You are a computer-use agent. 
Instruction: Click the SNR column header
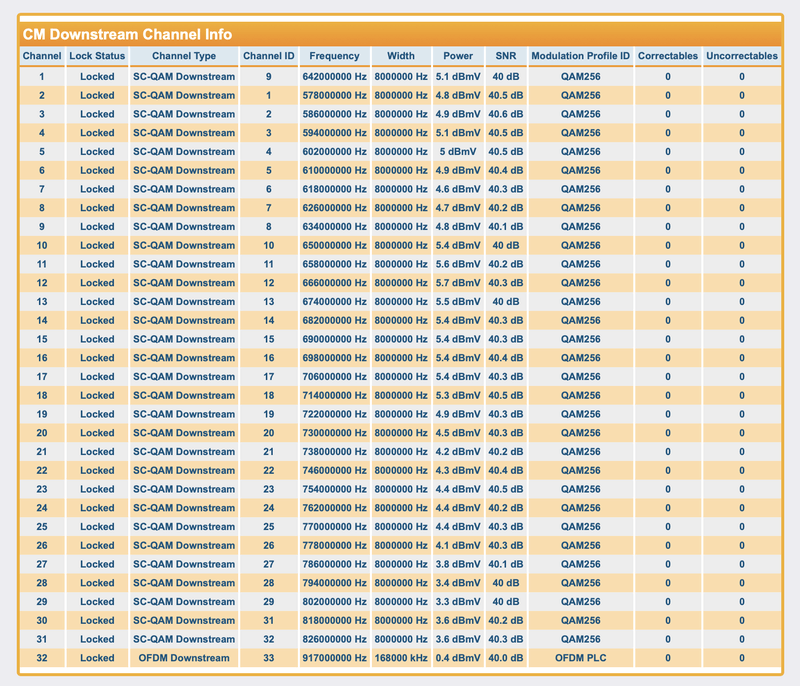point(506,56)
